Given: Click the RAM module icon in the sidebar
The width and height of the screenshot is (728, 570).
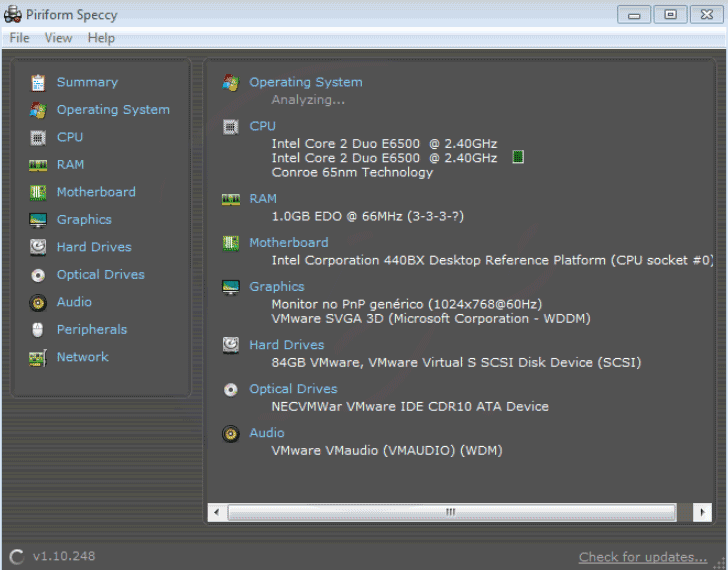Looking at the screenshot, I should 38,165.
